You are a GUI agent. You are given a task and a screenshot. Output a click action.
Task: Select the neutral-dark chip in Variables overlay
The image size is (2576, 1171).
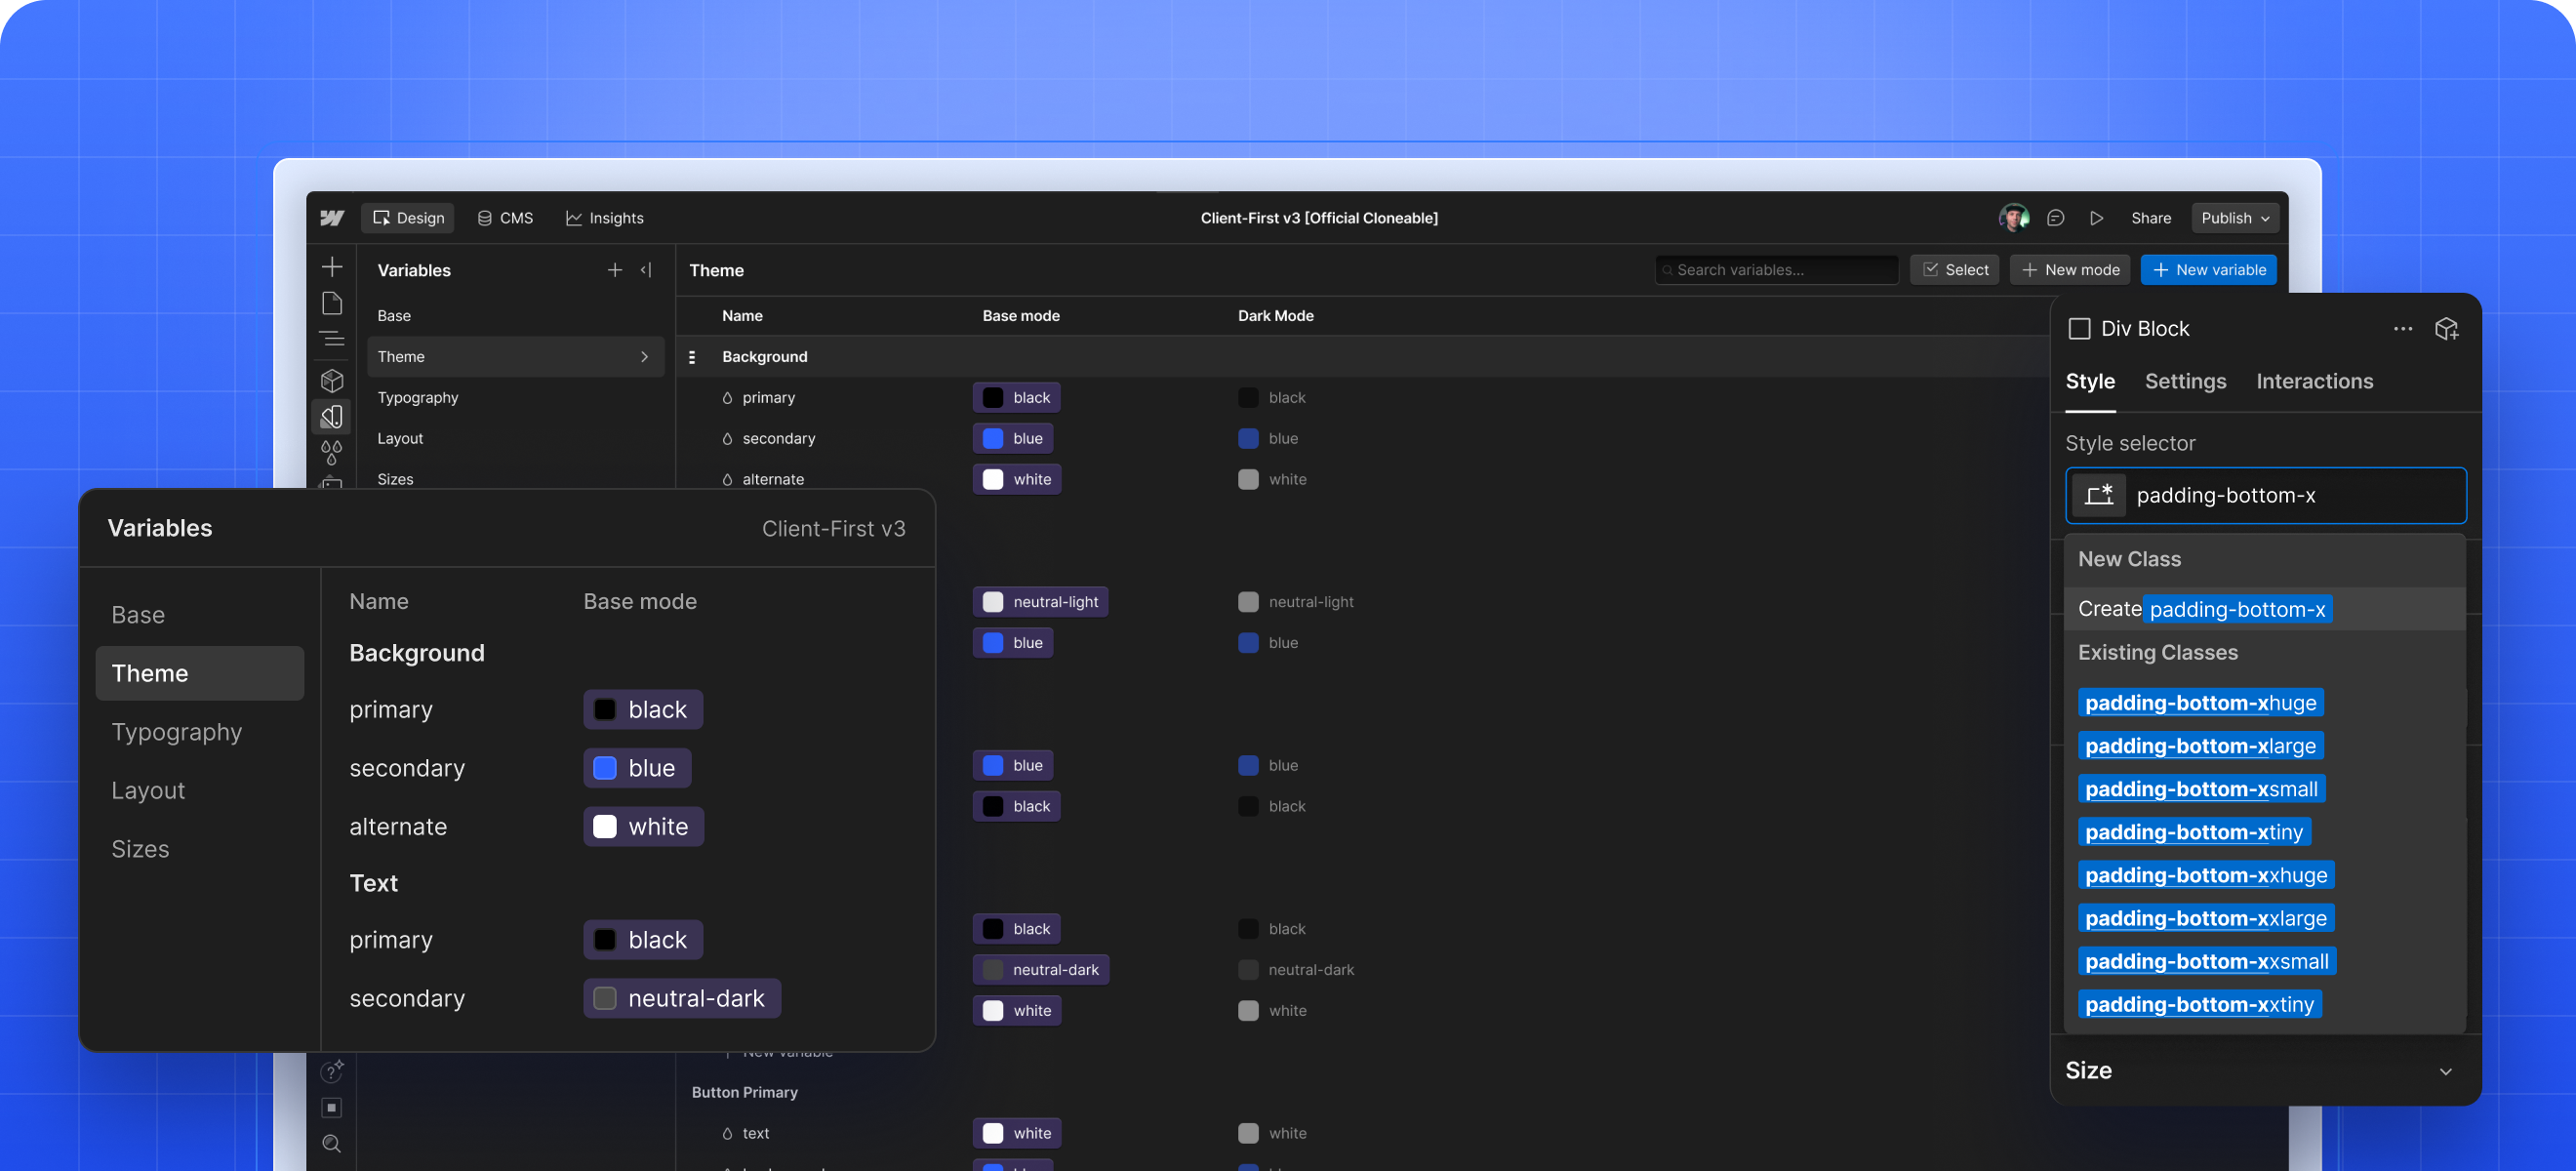click(x=682, y=998)
